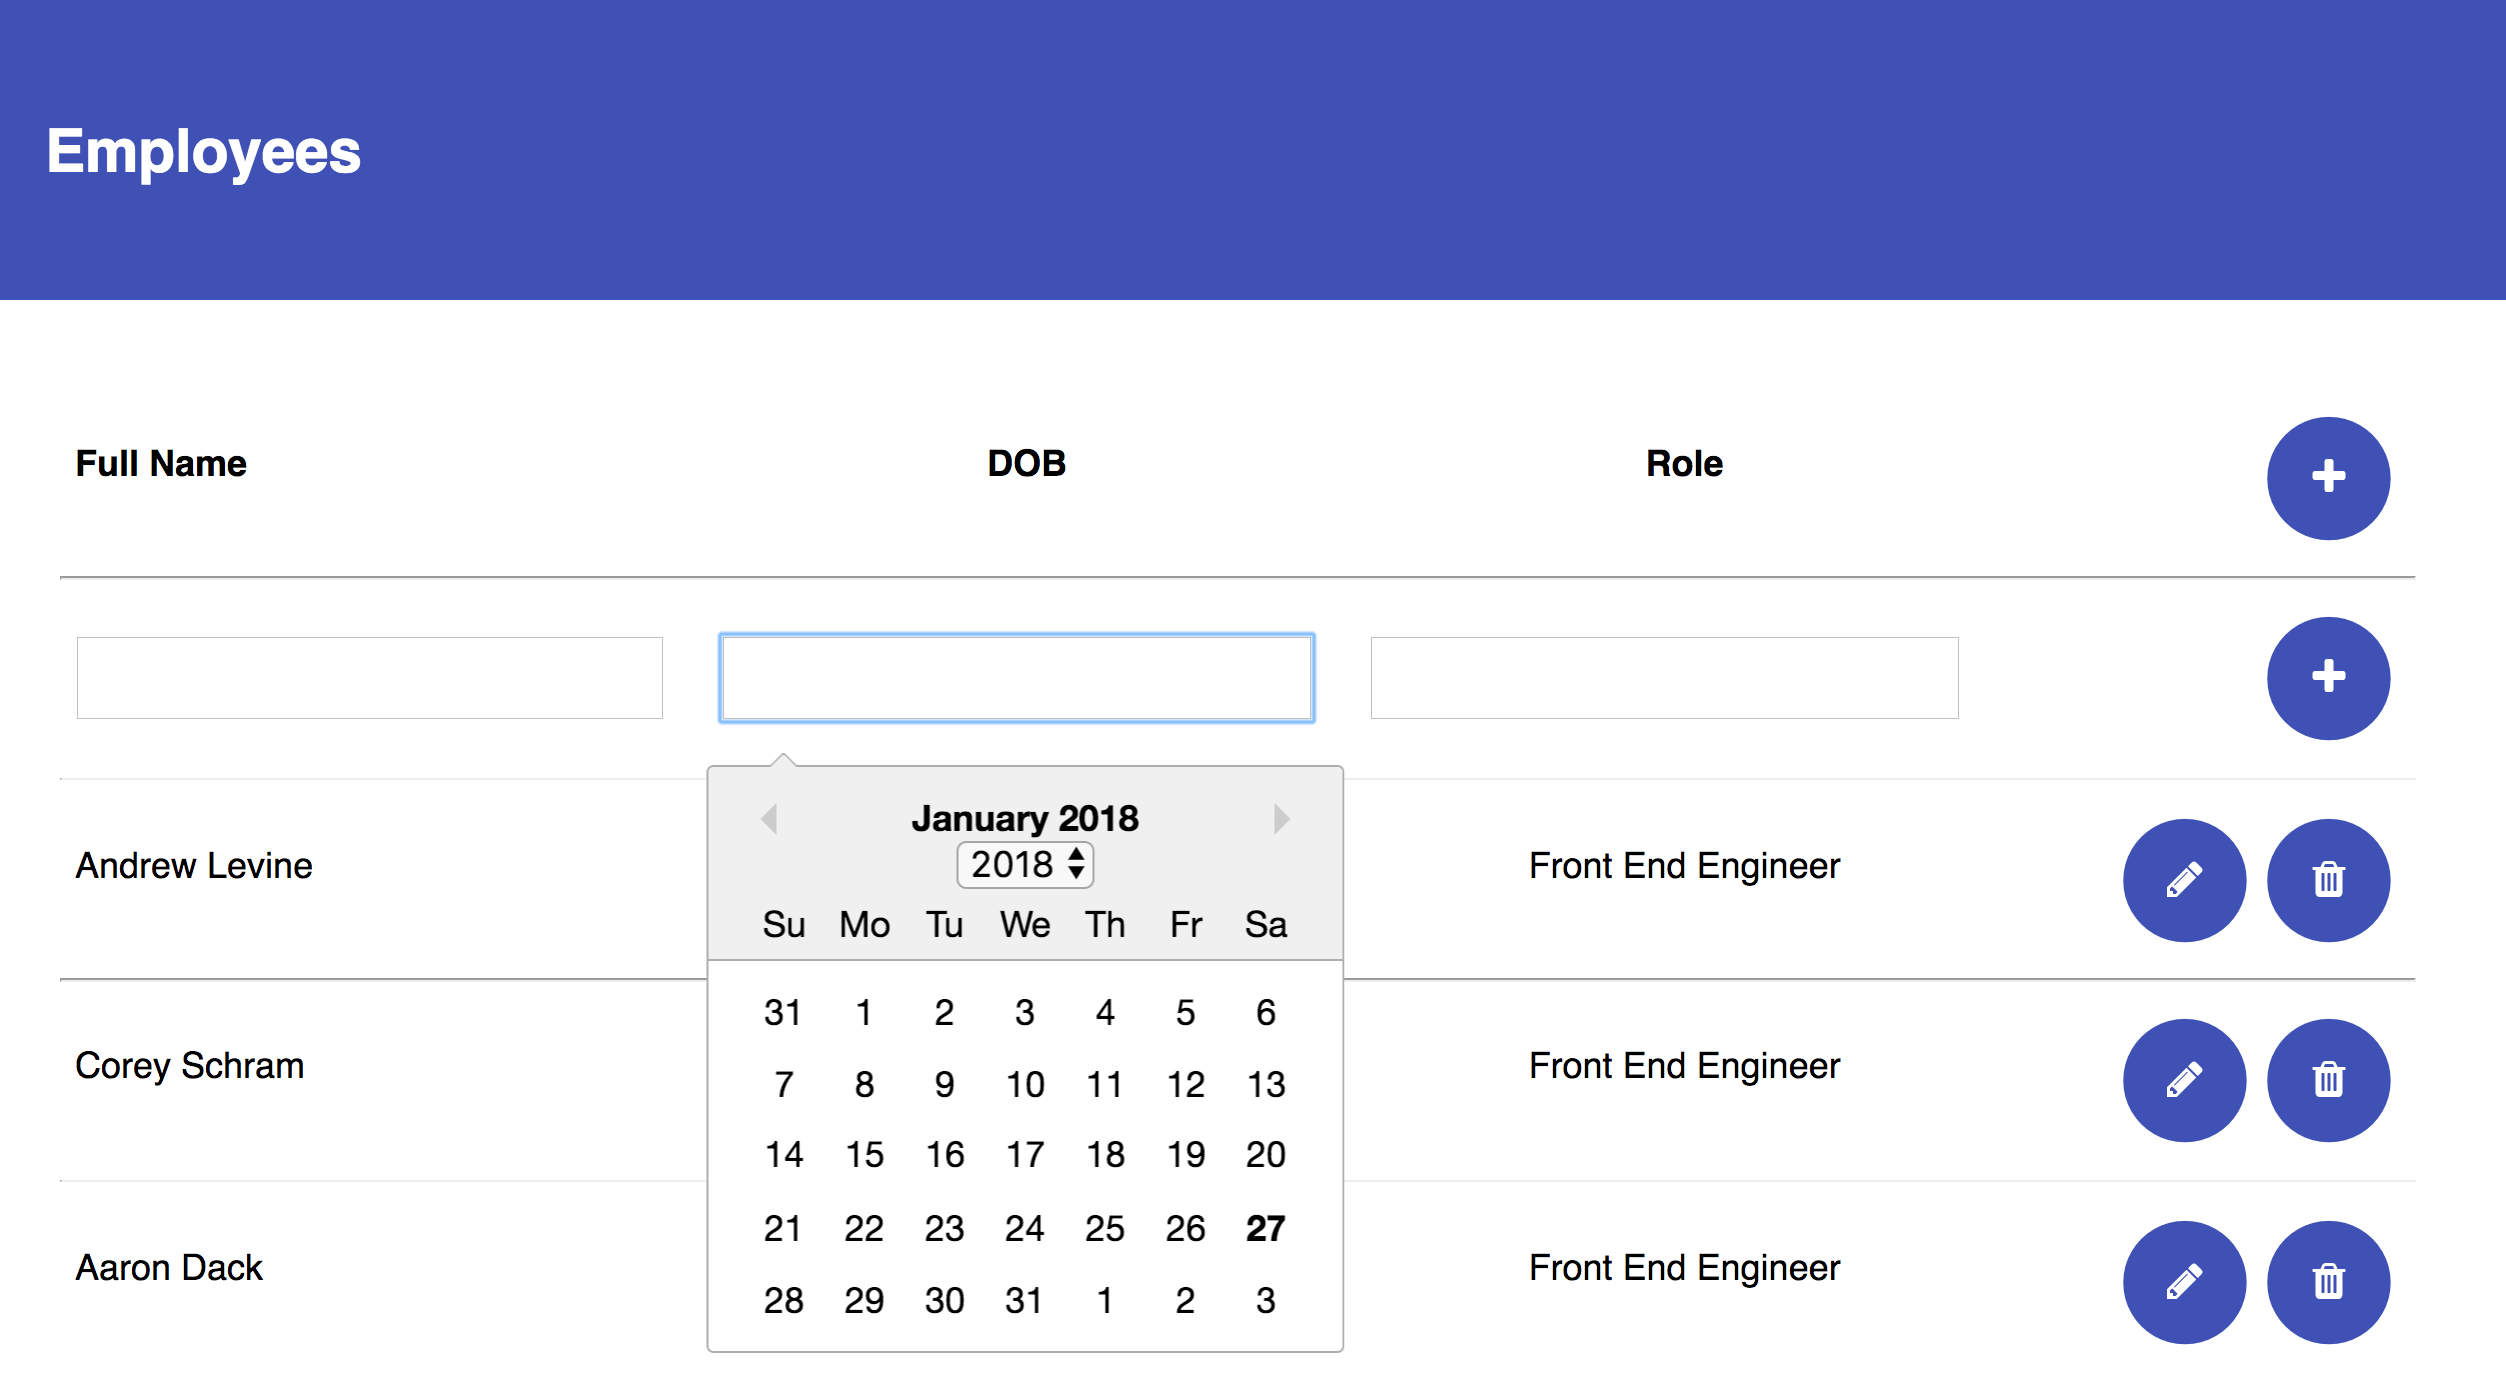Select January 15 in the calendar
This screenshot has width=2506, height=1380.
click(864, 1155)
